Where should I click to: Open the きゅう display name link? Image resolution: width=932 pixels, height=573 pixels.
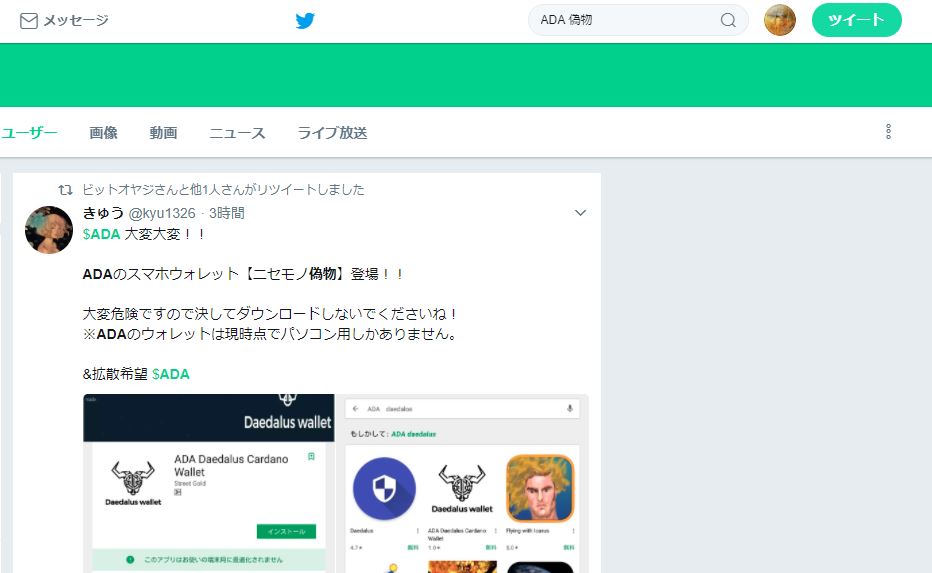(103, 213)
